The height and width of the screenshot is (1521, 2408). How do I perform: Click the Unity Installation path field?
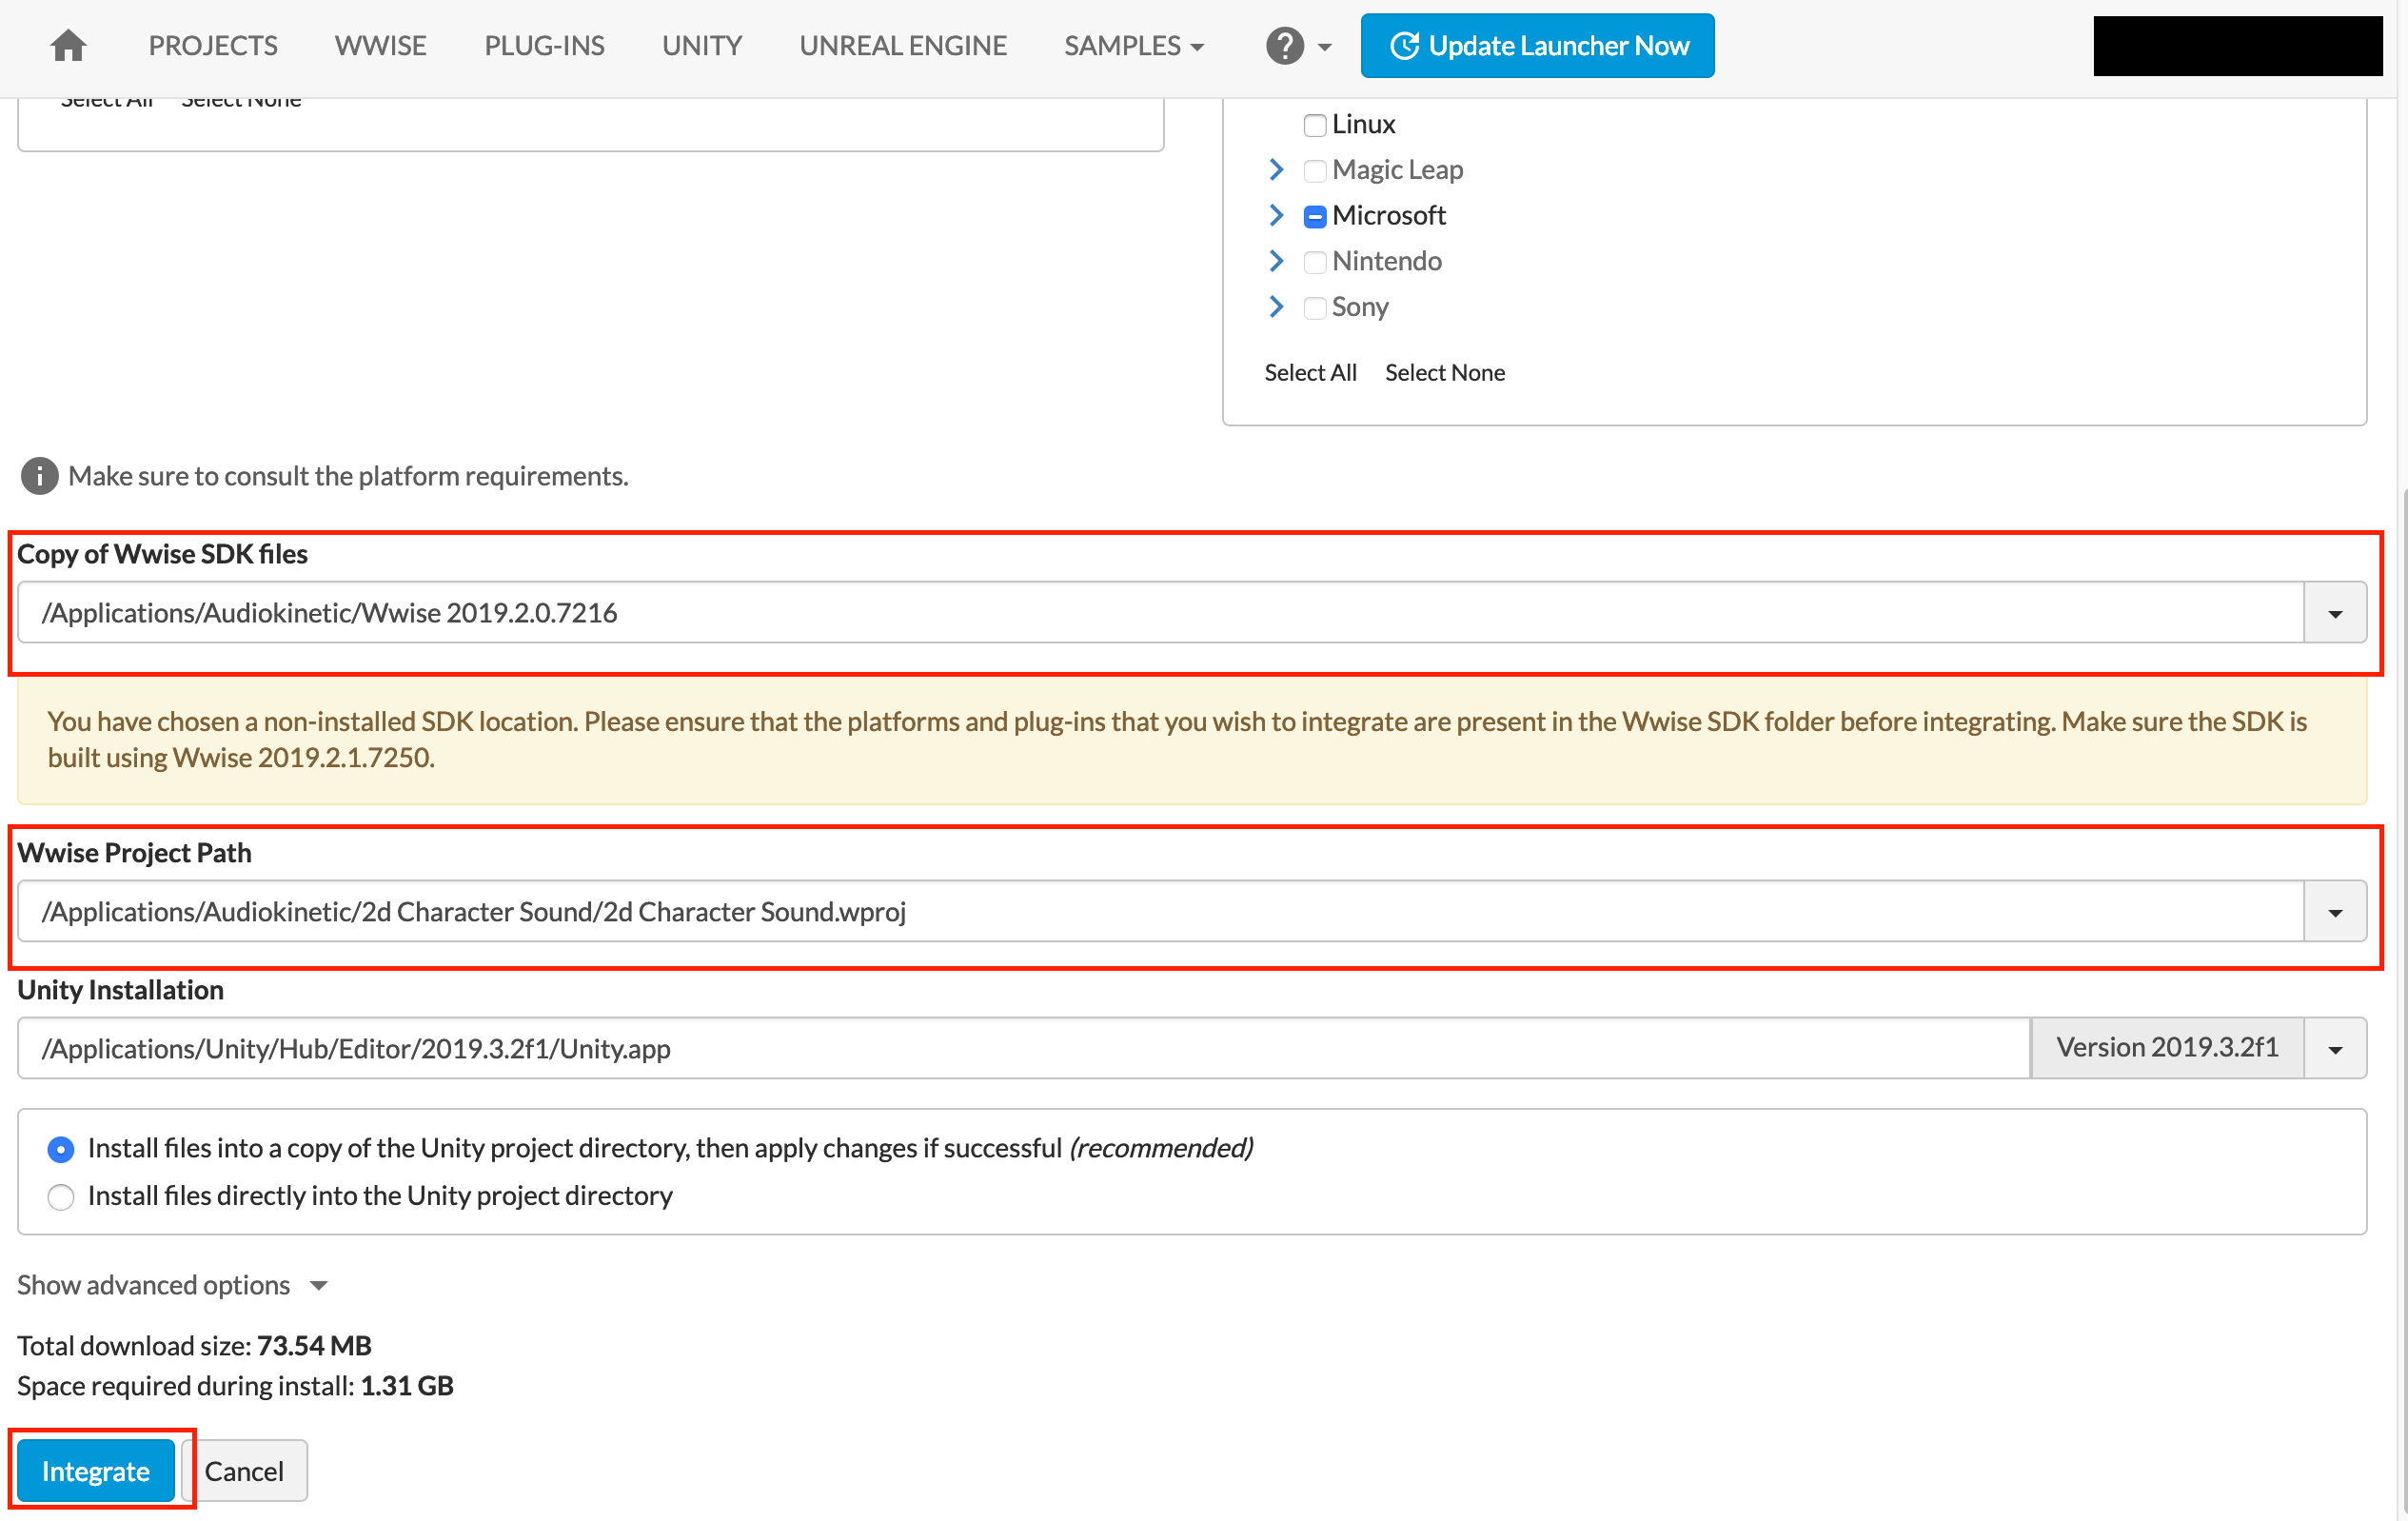point(1024,1049)
